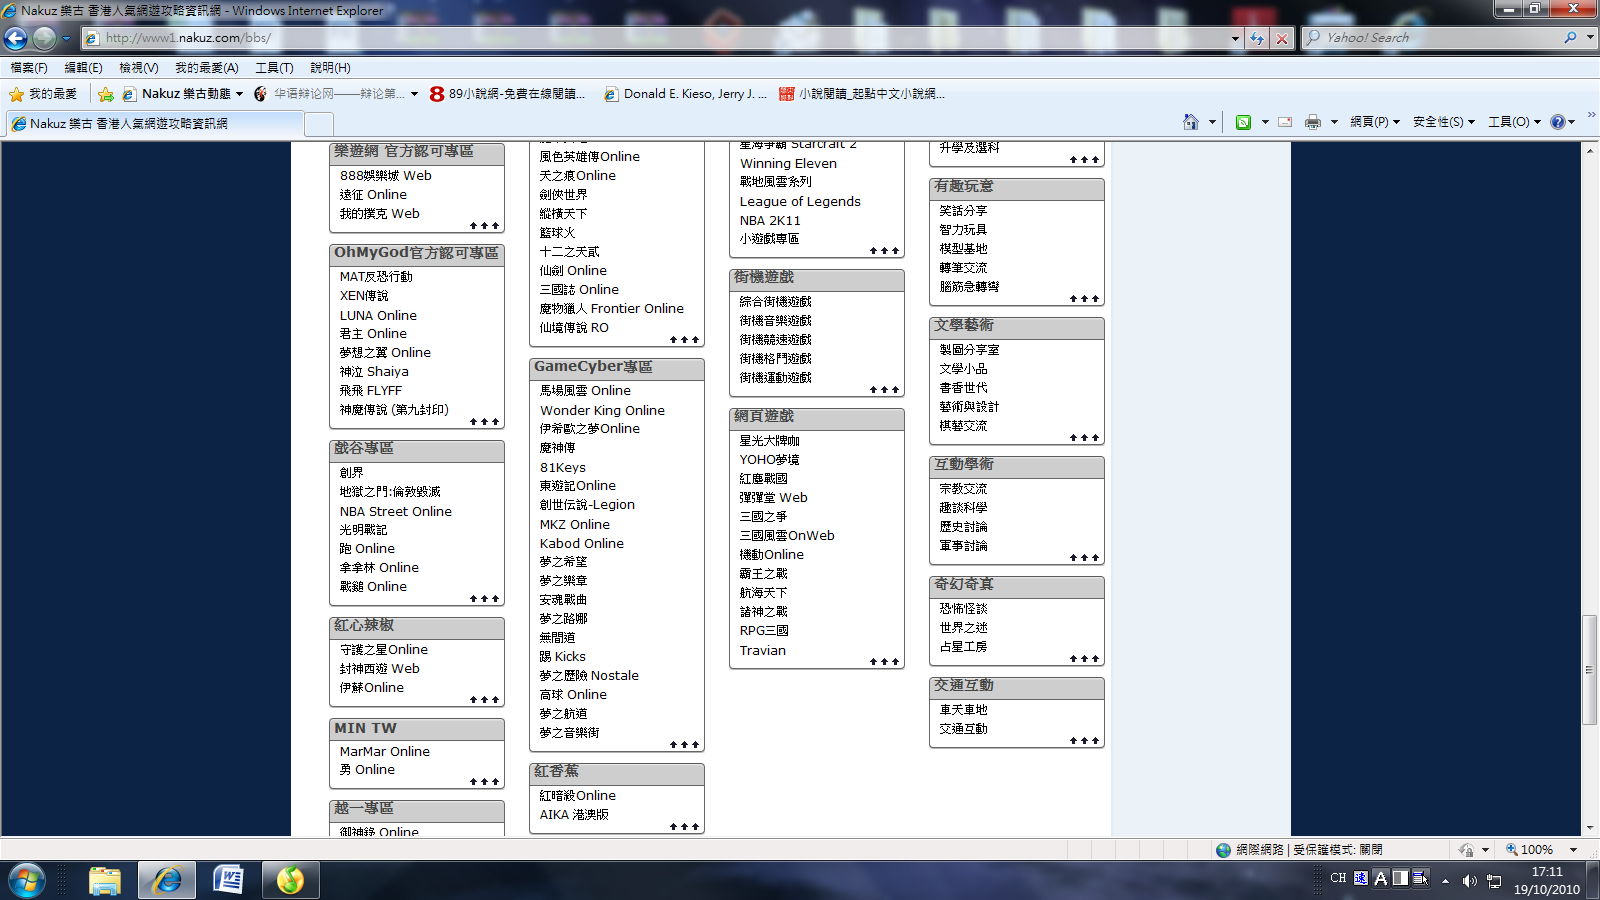
Task: Open the Wonder King Online link
Action: (602, 410)
